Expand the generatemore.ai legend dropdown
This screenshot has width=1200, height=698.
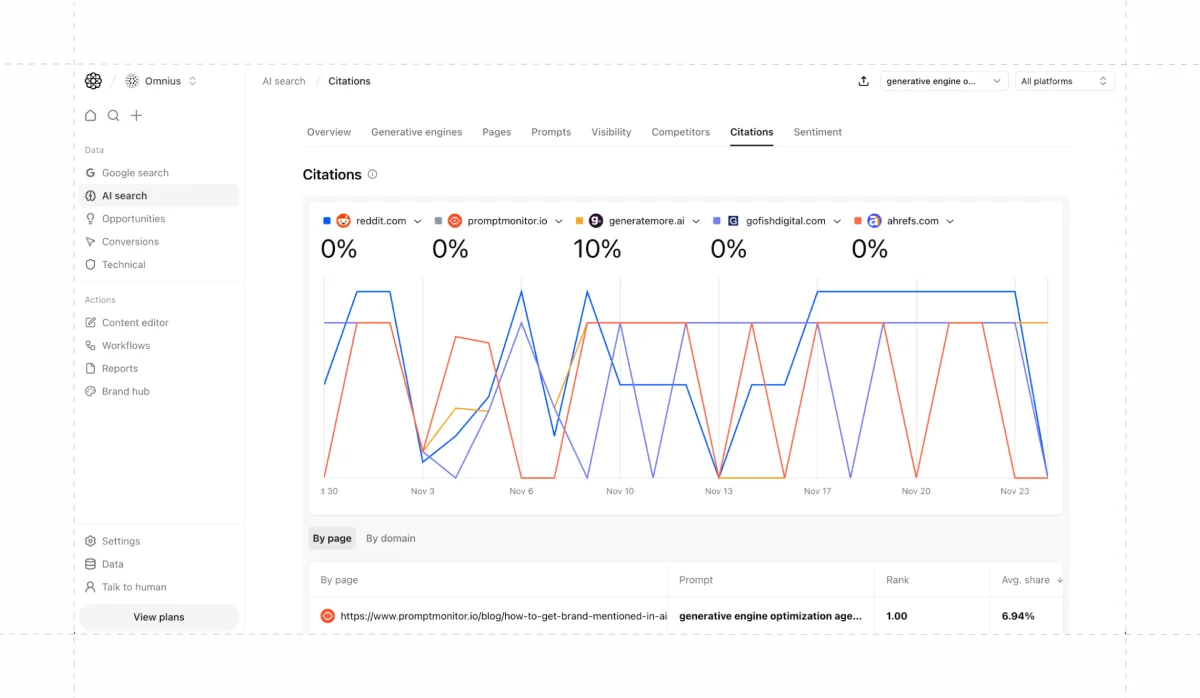click(x=696, y=221)
